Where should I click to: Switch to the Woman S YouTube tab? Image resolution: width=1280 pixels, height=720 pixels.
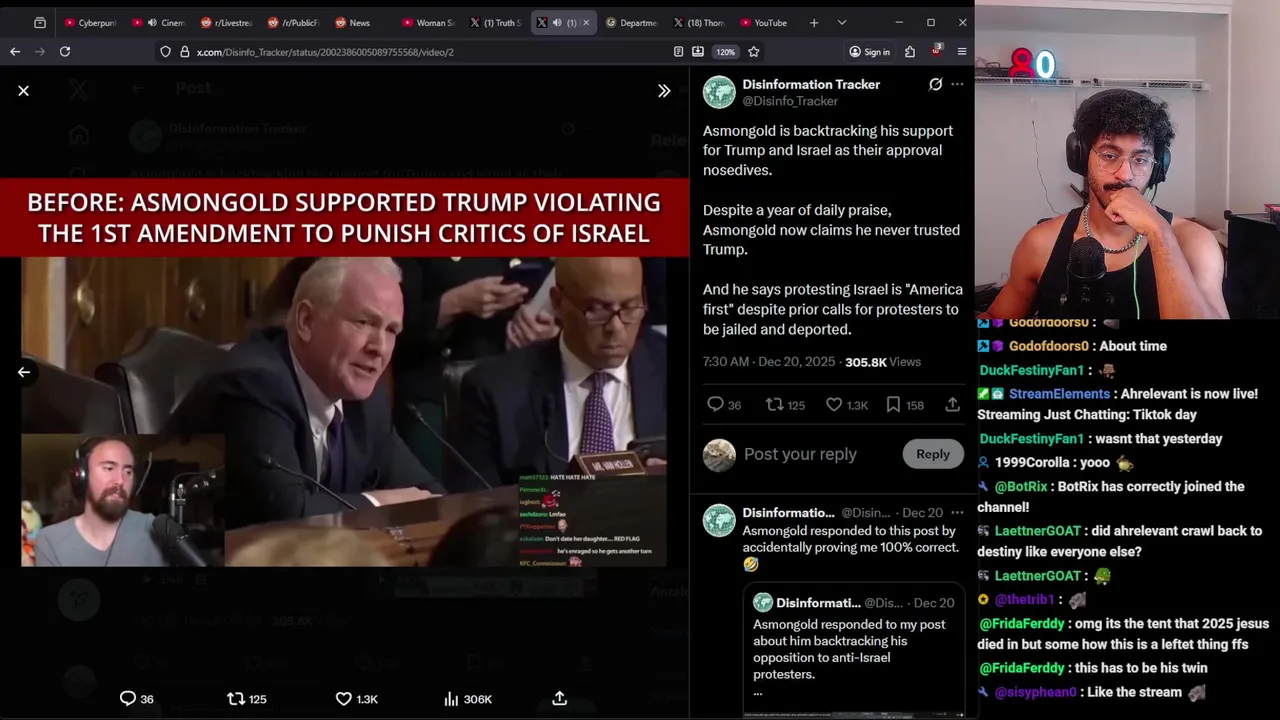click(428, 22)
